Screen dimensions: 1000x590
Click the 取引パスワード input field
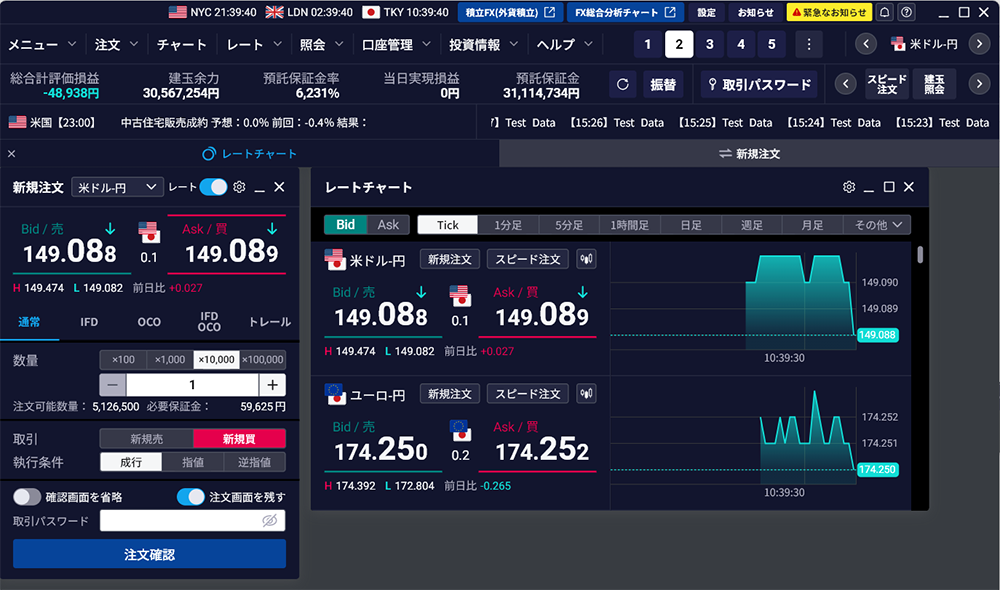[180, 521]
